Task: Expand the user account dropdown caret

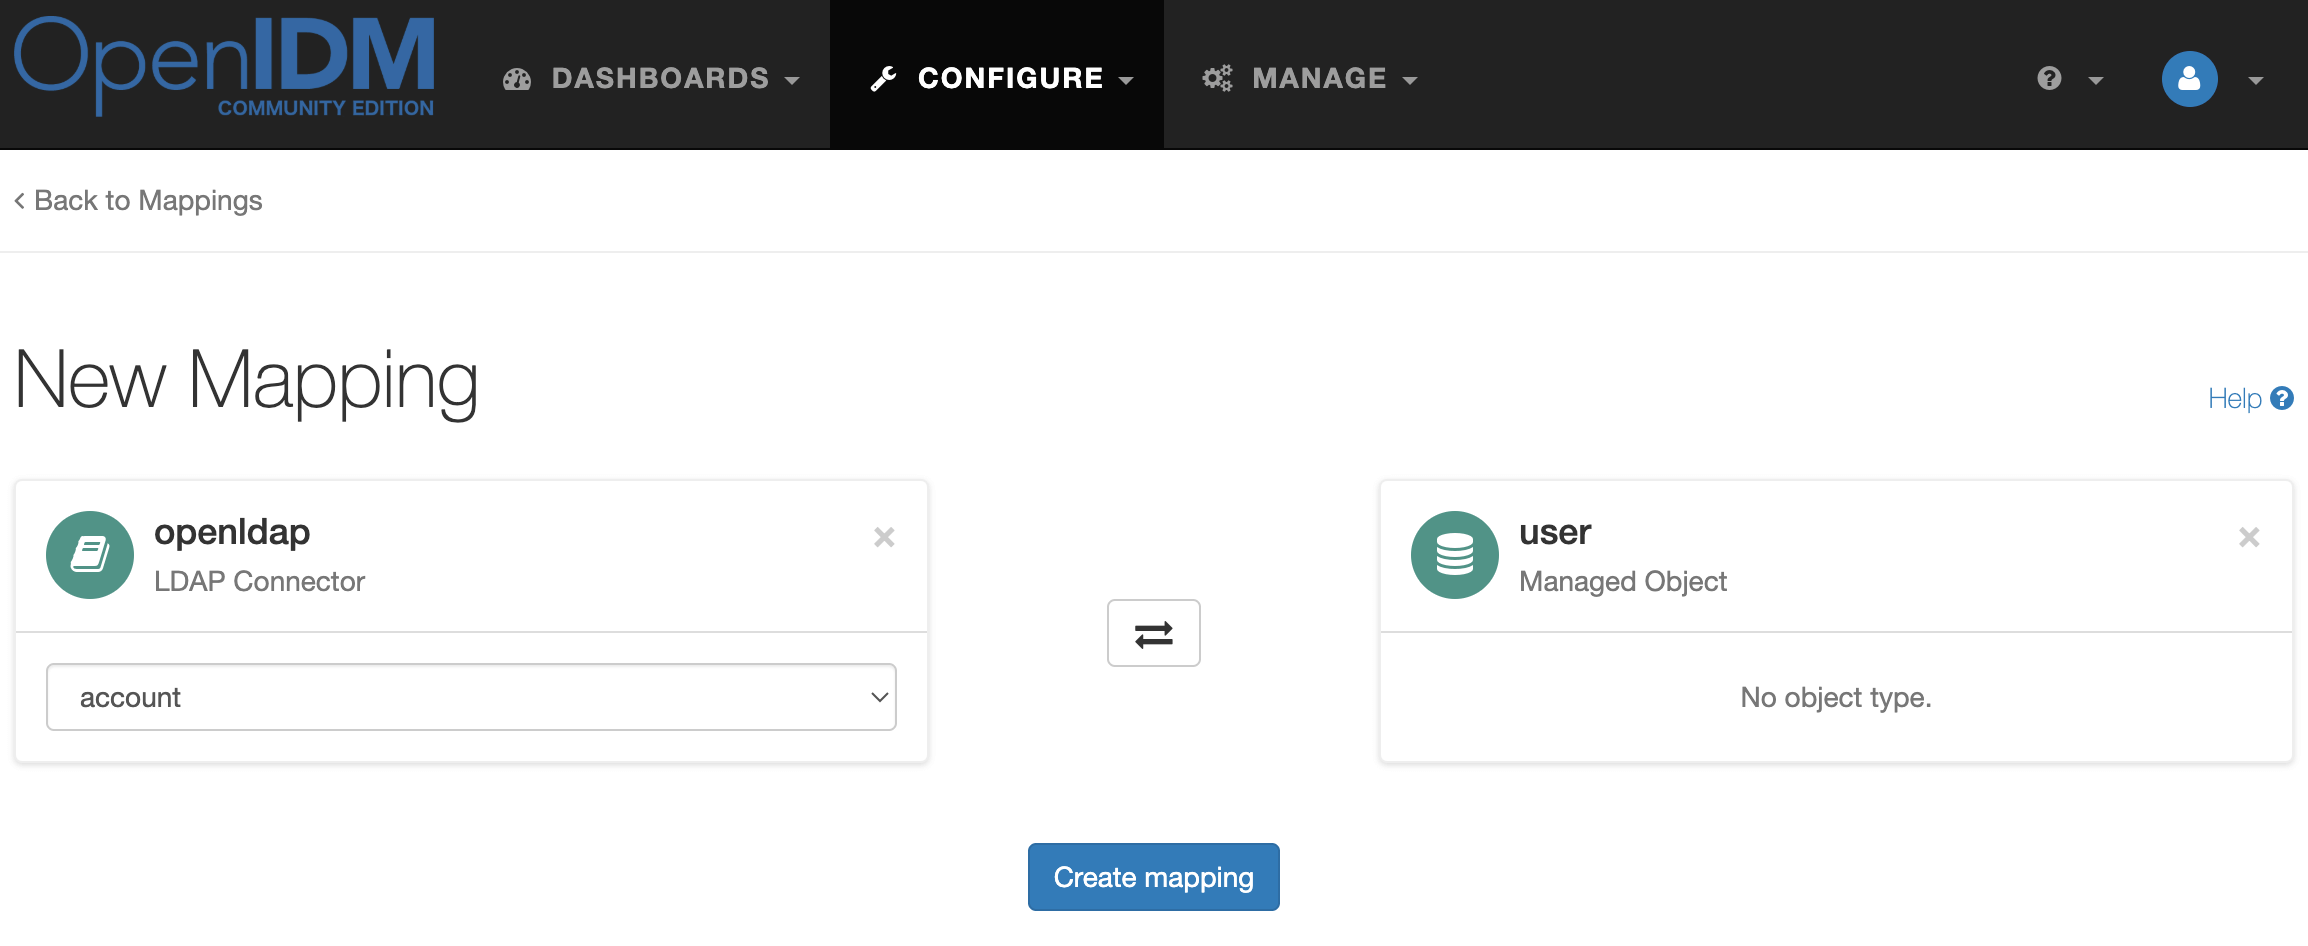Action: [2255, 80]
